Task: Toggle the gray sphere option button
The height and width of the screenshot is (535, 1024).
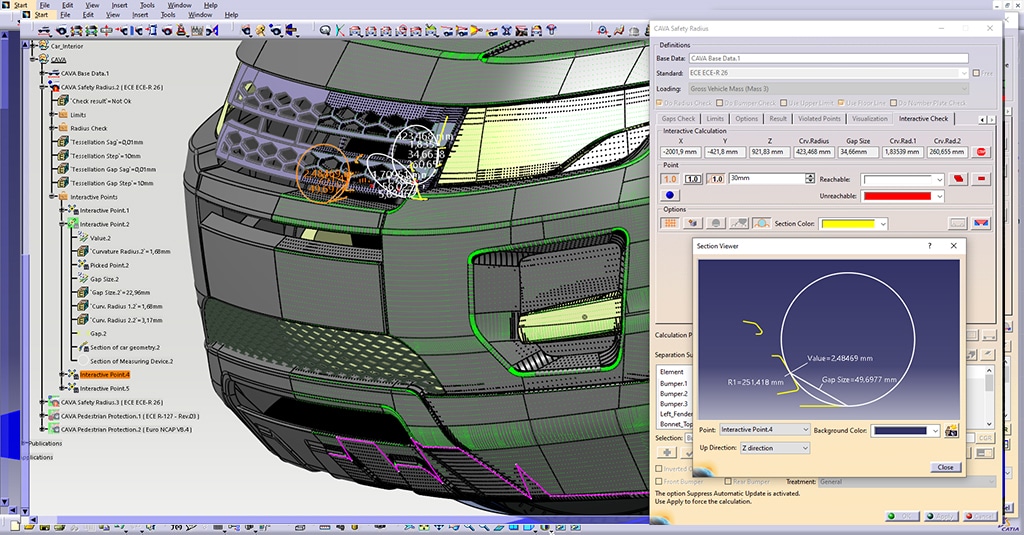Action: click(x=716, y=223)
